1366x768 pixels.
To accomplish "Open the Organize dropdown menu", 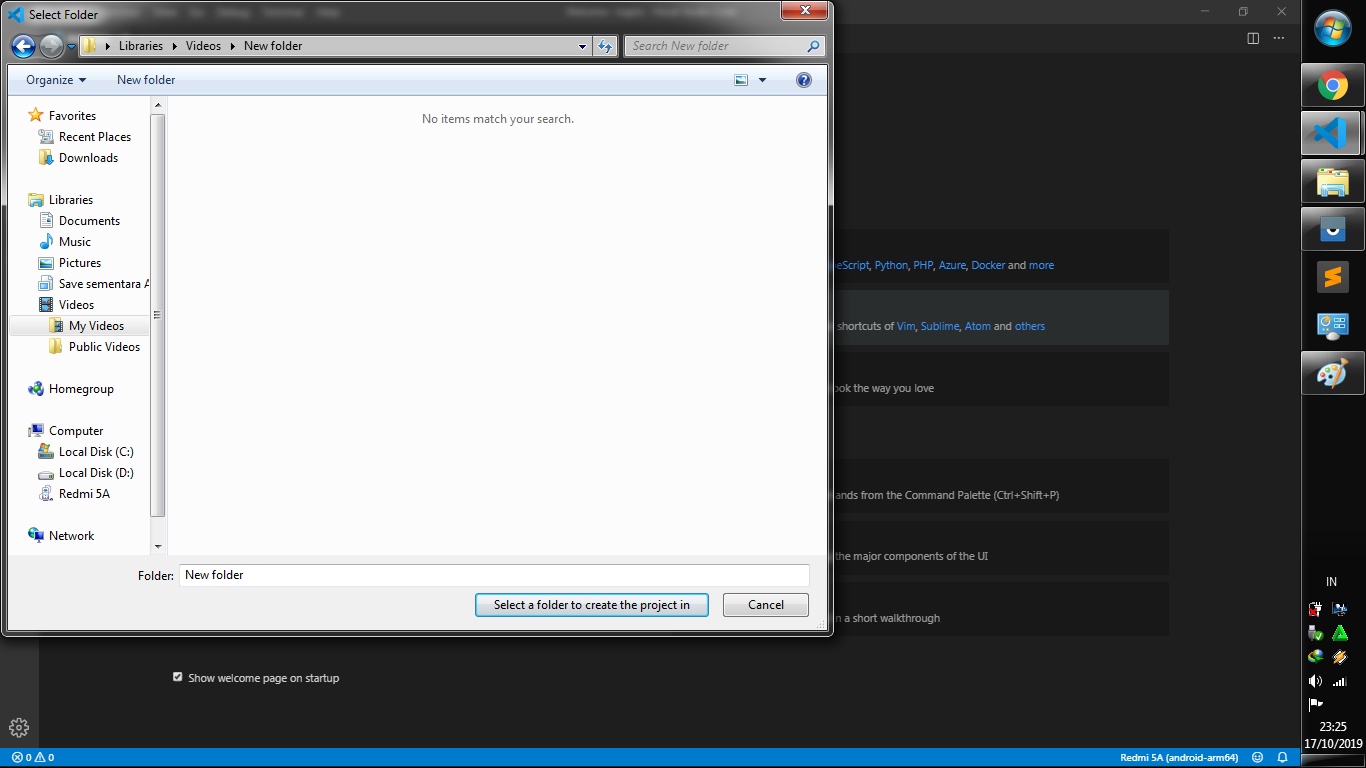I will pyautogui.click(x=53, y=80).
